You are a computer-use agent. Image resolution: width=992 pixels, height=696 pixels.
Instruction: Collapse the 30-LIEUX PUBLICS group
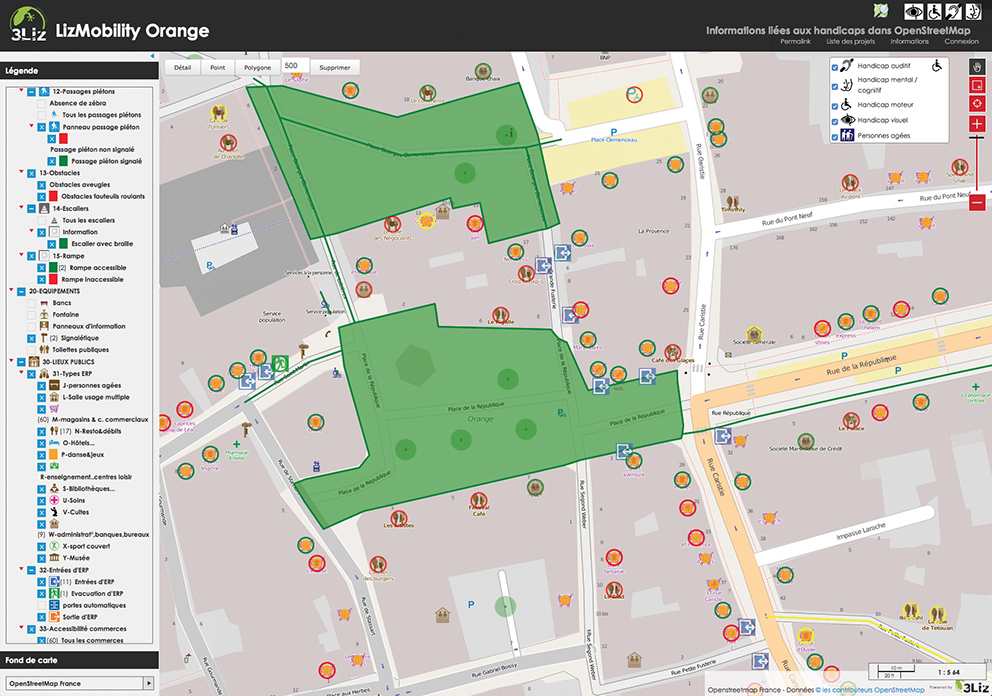[11, 361]
